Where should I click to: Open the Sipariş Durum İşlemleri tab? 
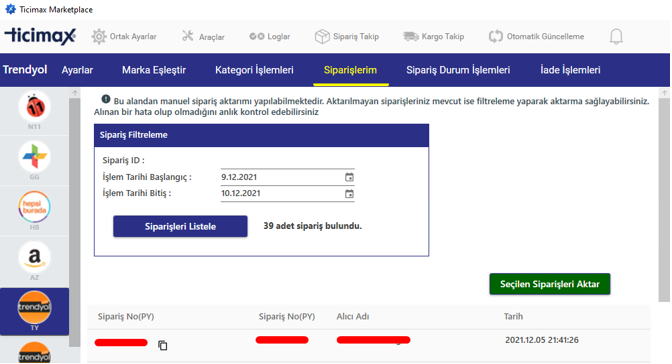pos(458,70)
